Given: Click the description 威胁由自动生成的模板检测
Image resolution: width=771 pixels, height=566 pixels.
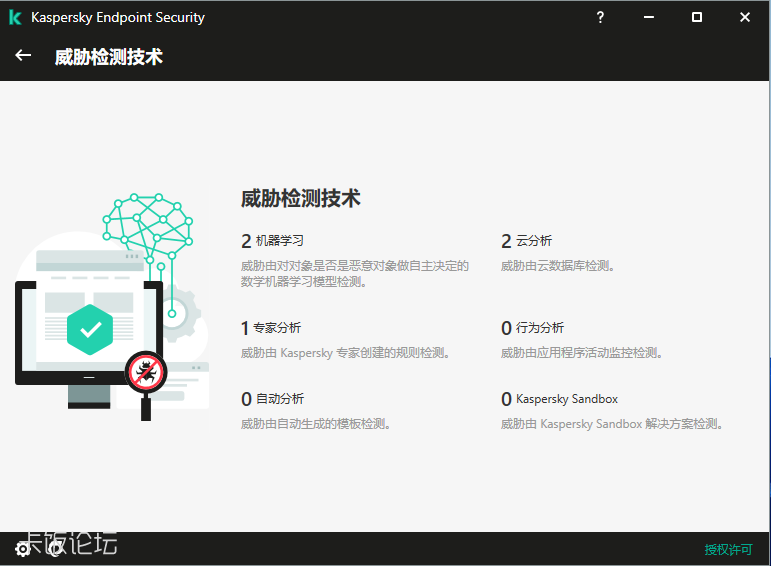Looking at the screenshot, I should (x=316, y=423).
